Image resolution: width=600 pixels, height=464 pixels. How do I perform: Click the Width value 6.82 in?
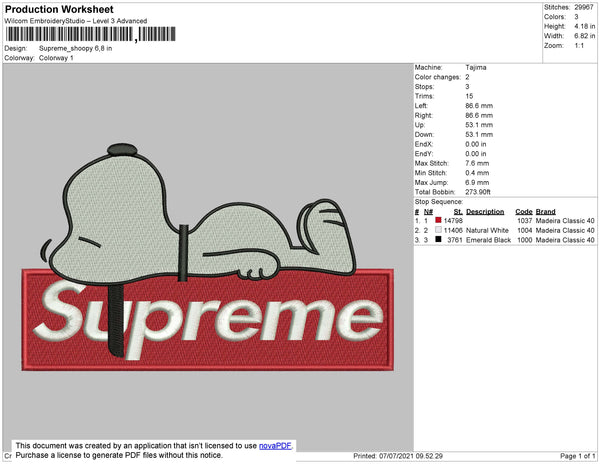(x=584, y=36)
